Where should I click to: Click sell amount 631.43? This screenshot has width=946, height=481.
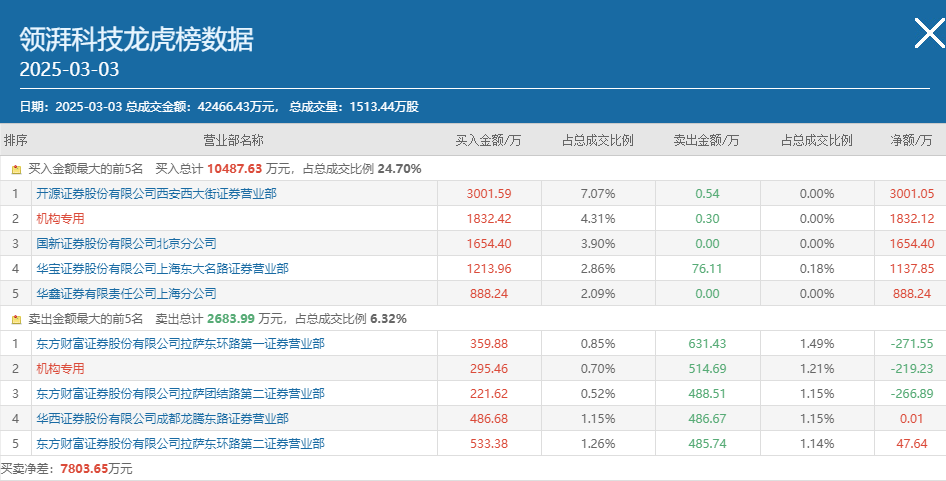pos(707,344)
